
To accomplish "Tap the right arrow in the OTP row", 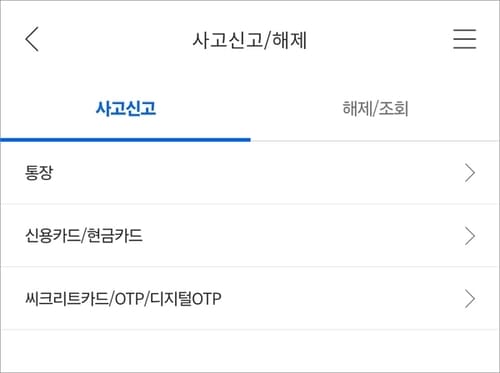I will pyautogui.click(x=470, y=299).
